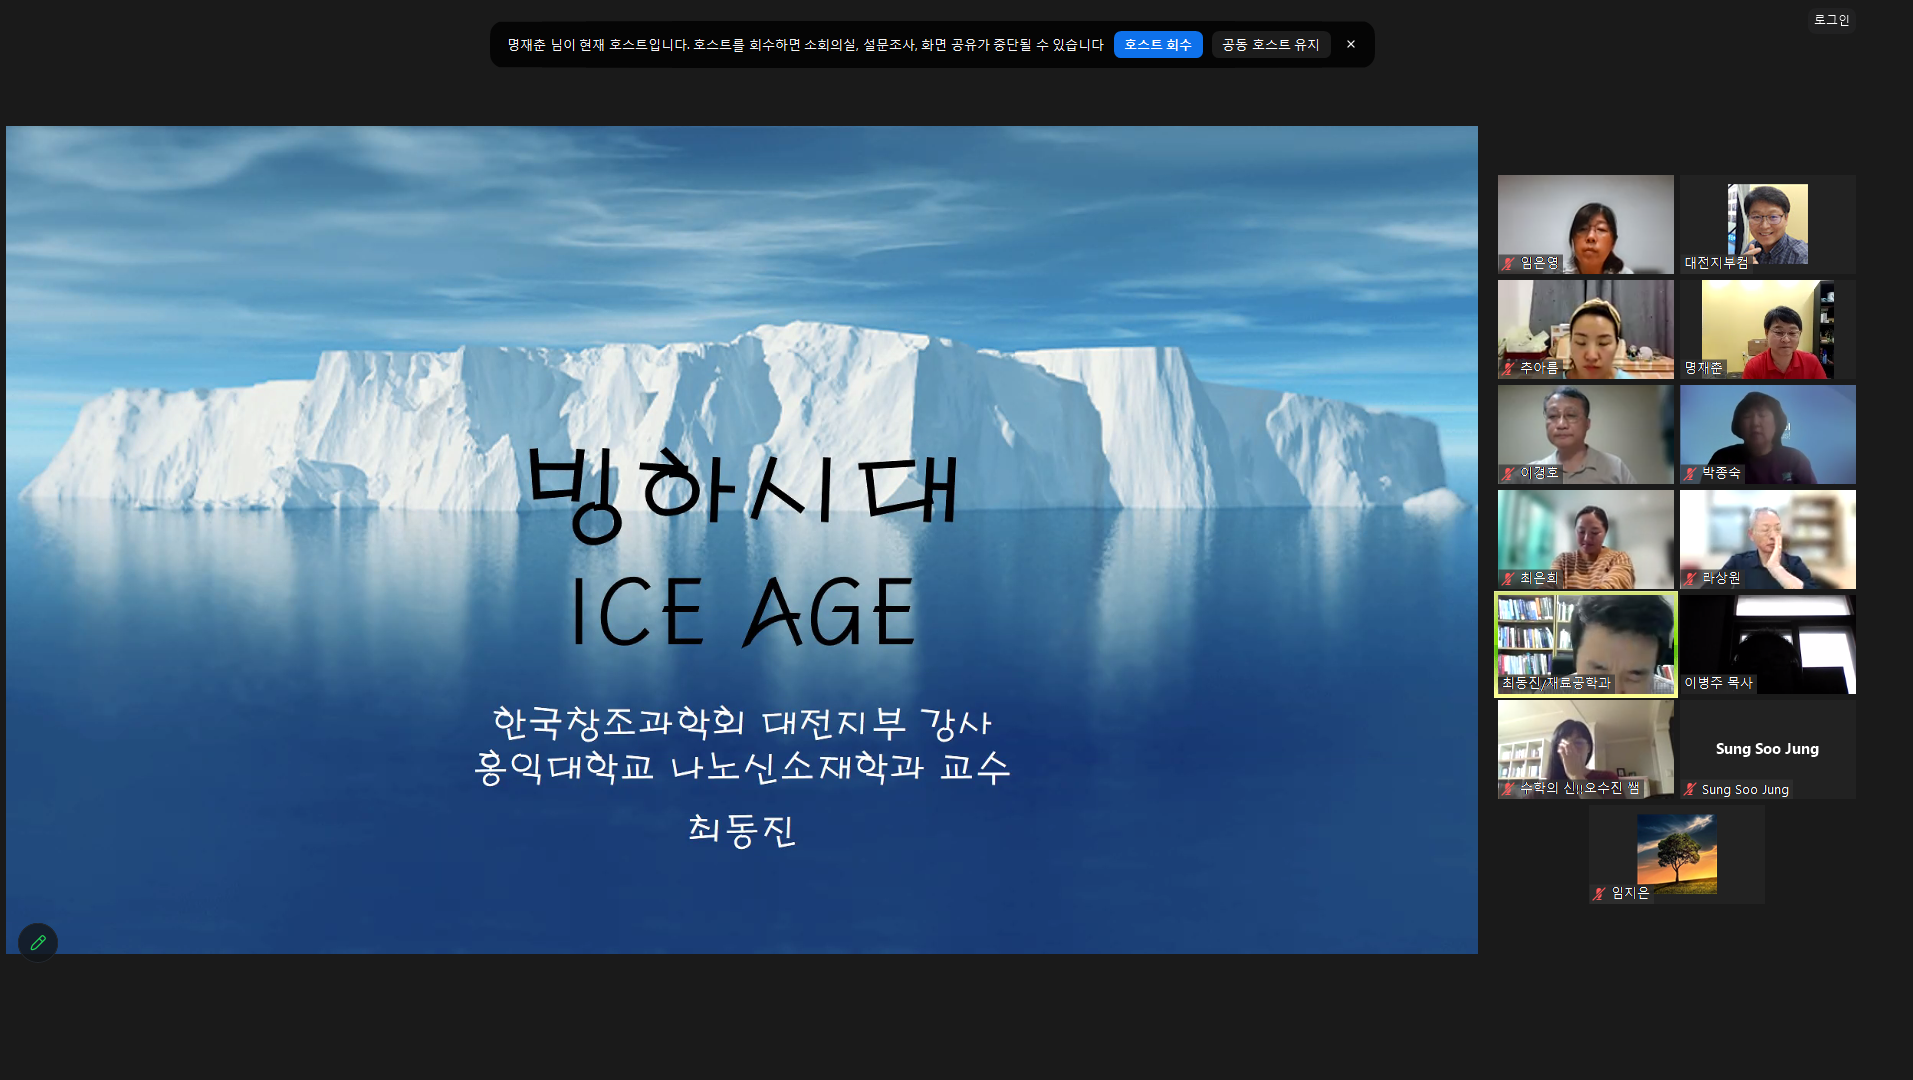
Task: Select 박종숙's video tile
Action: click(x=1768, y=434)
